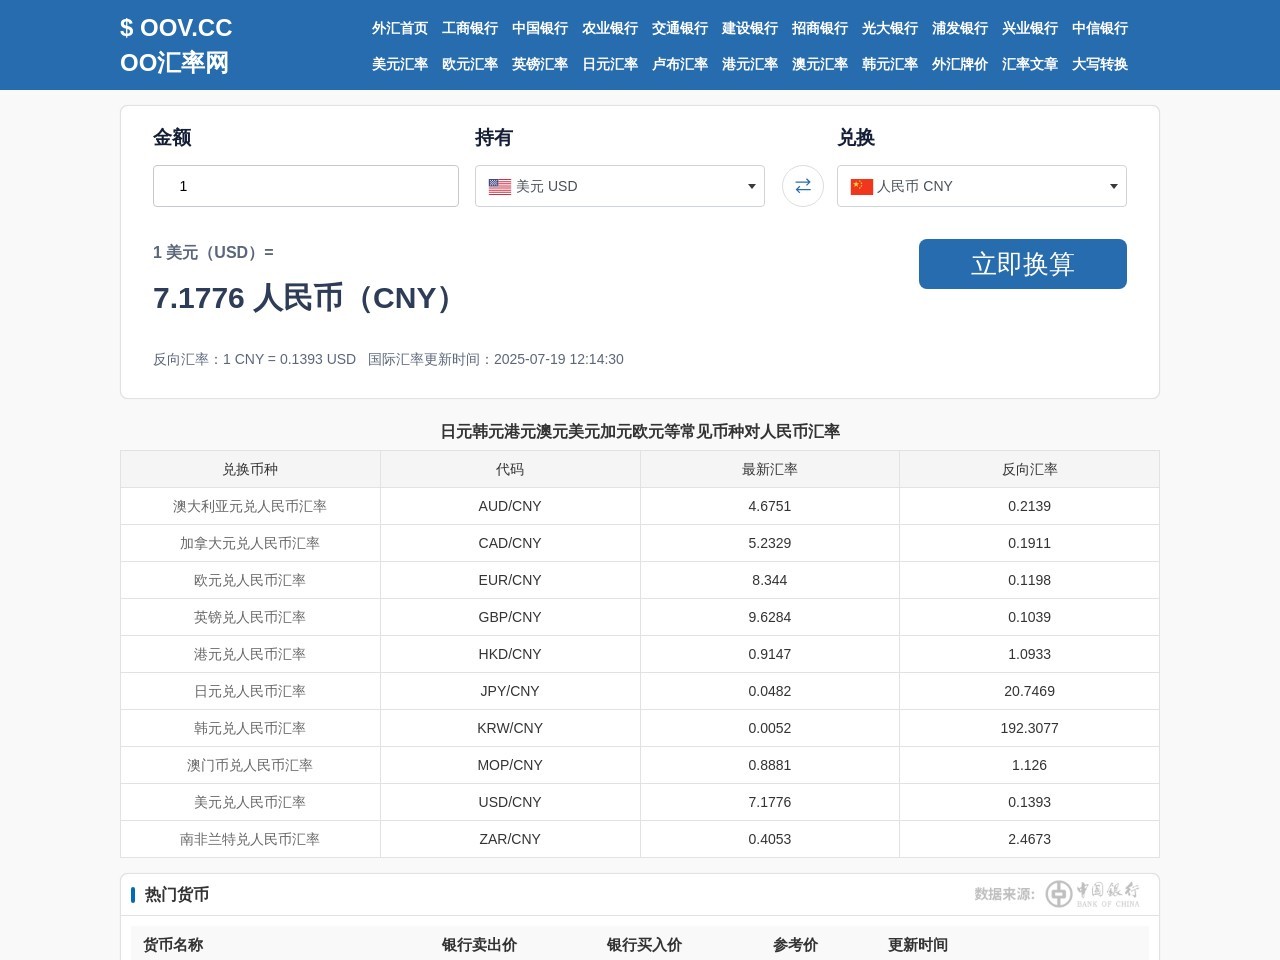This screenshot has width=1280, height=960.
Task: Open the 欧元兑人民币汇率 link
Action: pyautogui.click(x=250, y=580)
